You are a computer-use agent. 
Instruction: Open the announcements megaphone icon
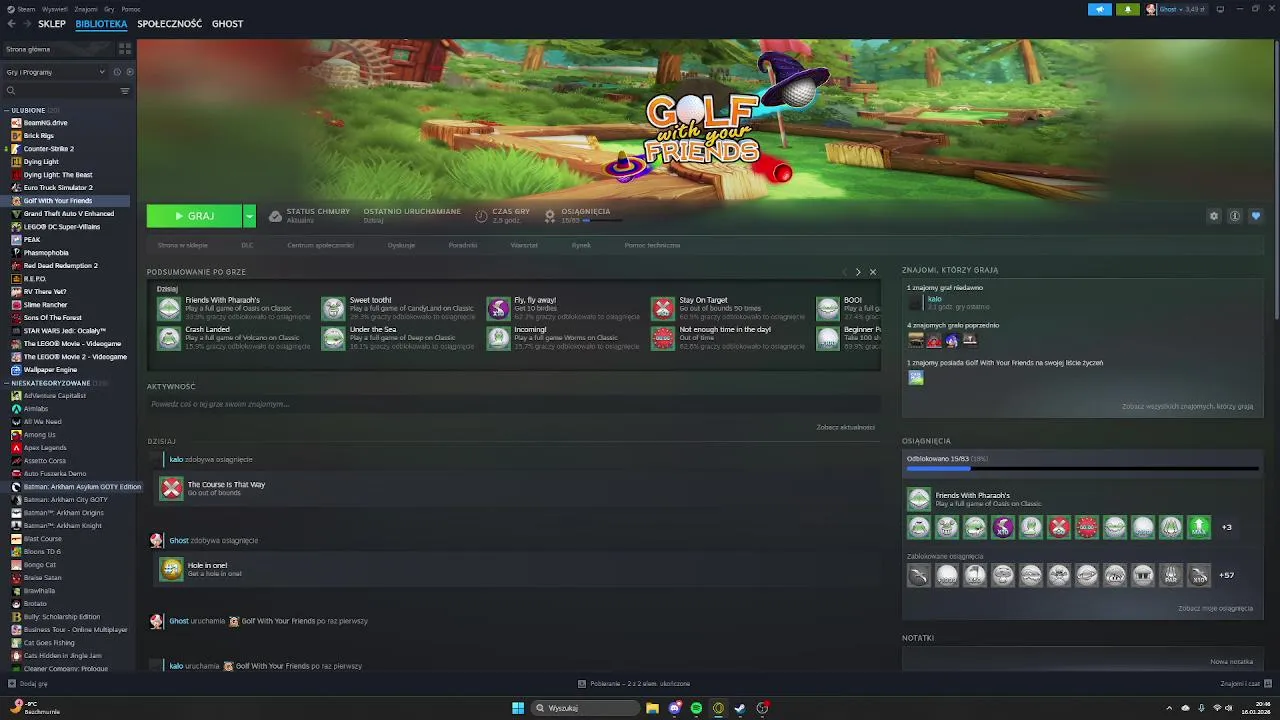point(1100,9)
